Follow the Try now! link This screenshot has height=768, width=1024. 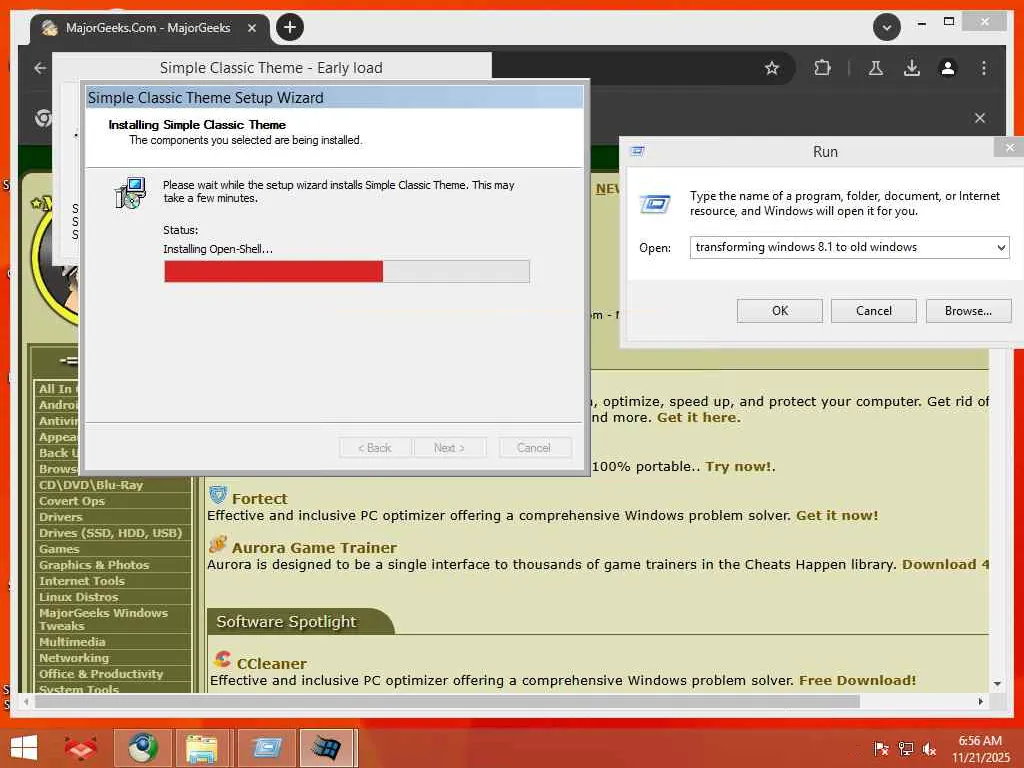[738, 466]
